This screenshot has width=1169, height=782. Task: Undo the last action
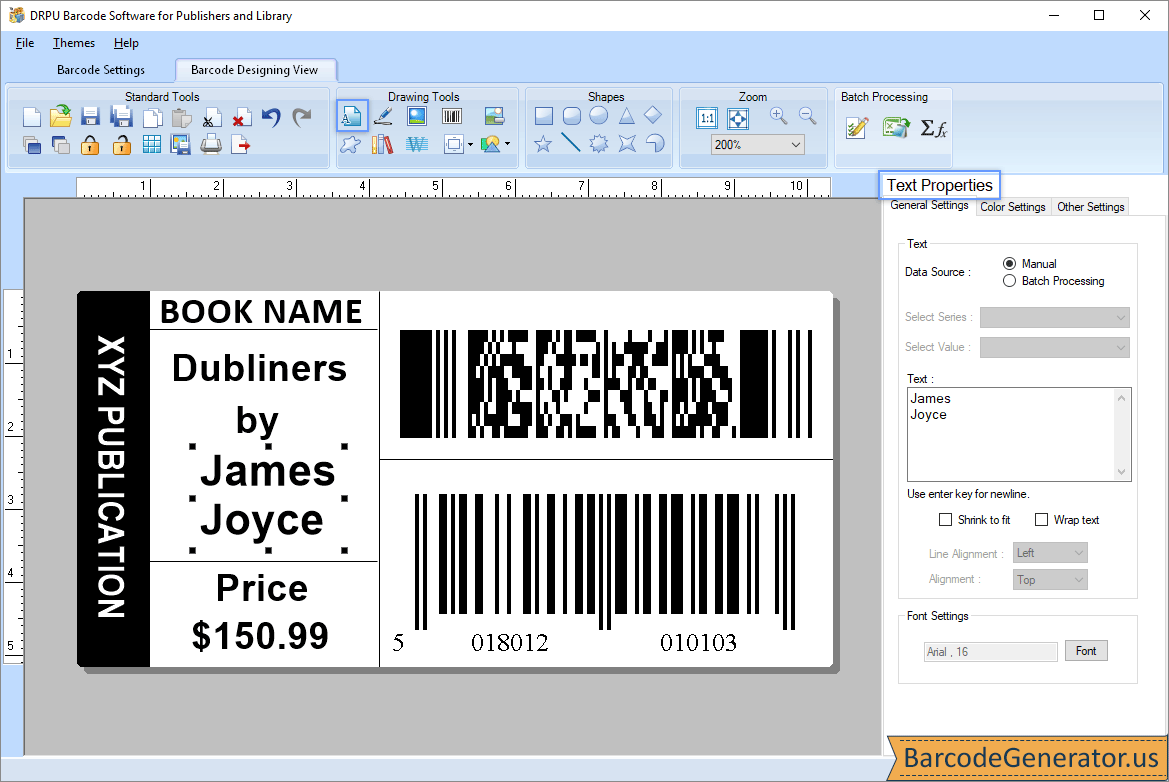(x=271, y=117)
